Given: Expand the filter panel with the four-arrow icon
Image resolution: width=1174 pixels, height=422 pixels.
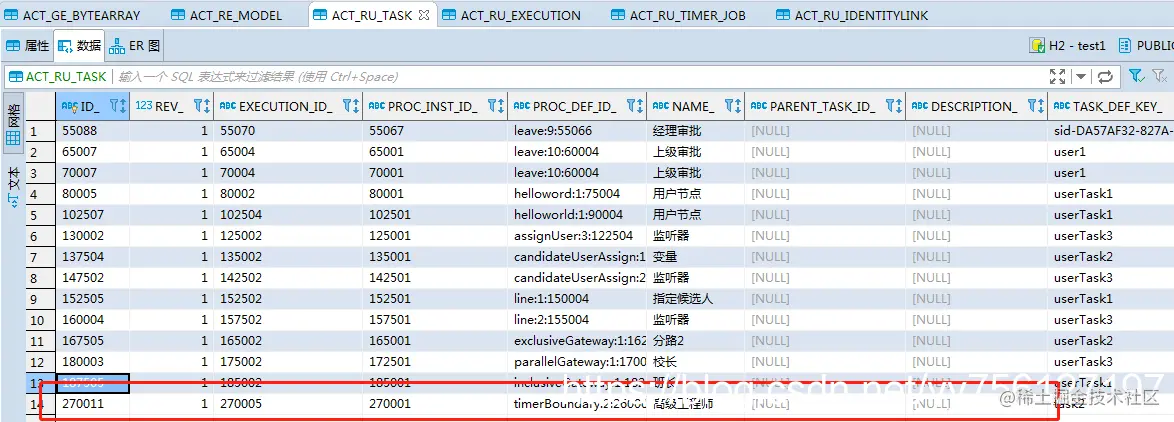Looking at the screenshot, I should (x=1057, y=76).
